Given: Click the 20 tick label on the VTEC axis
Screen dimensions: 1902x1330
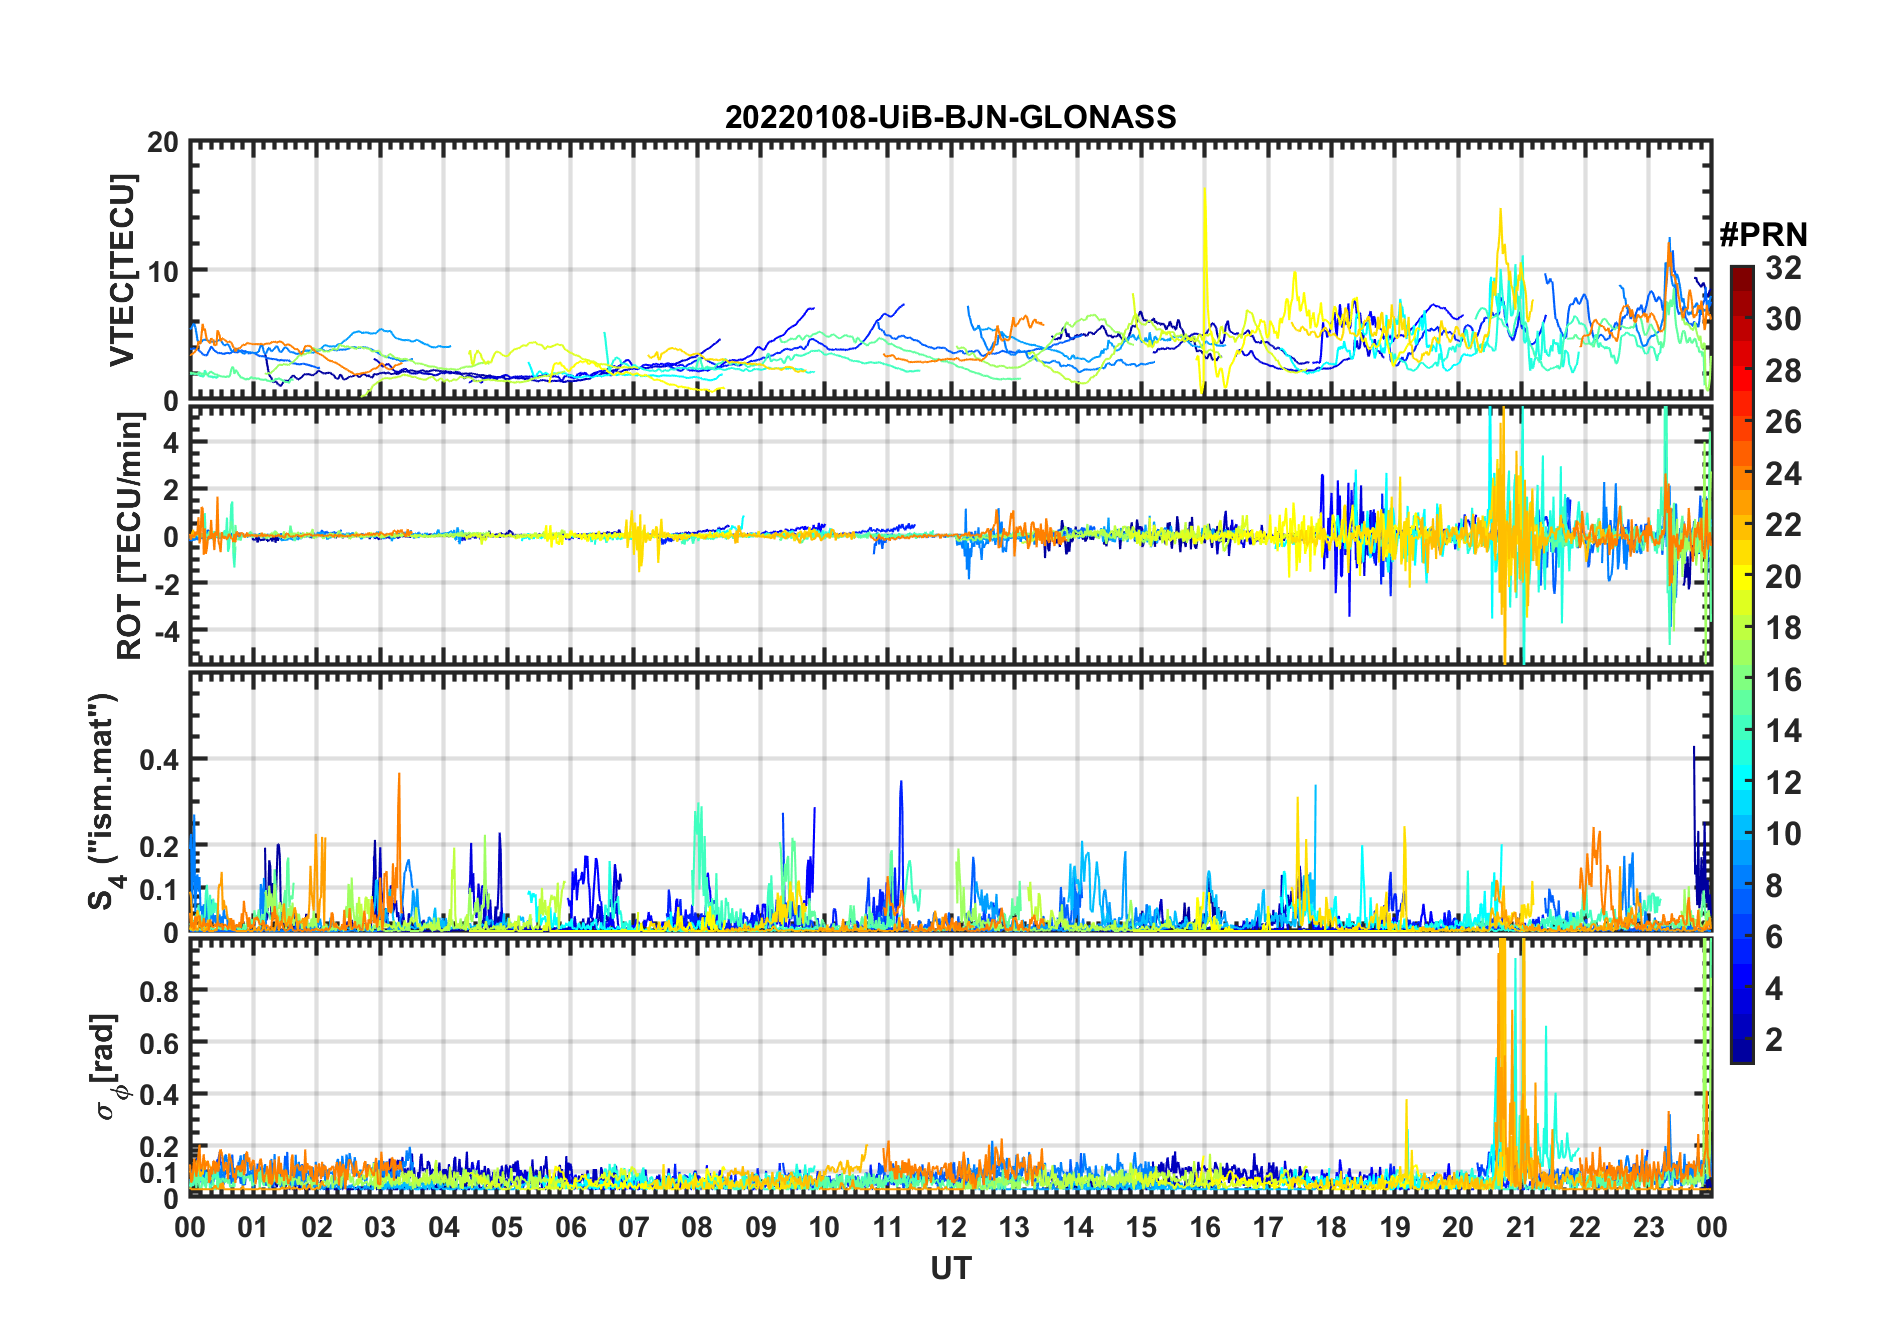Looking at the screenshot, I should (163, 143).
